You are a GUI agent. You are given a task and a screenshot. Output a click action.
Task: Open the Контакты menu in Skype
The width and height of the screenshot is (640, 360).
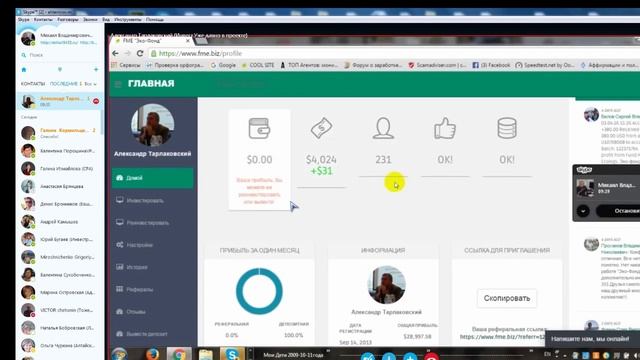(43, 20)
